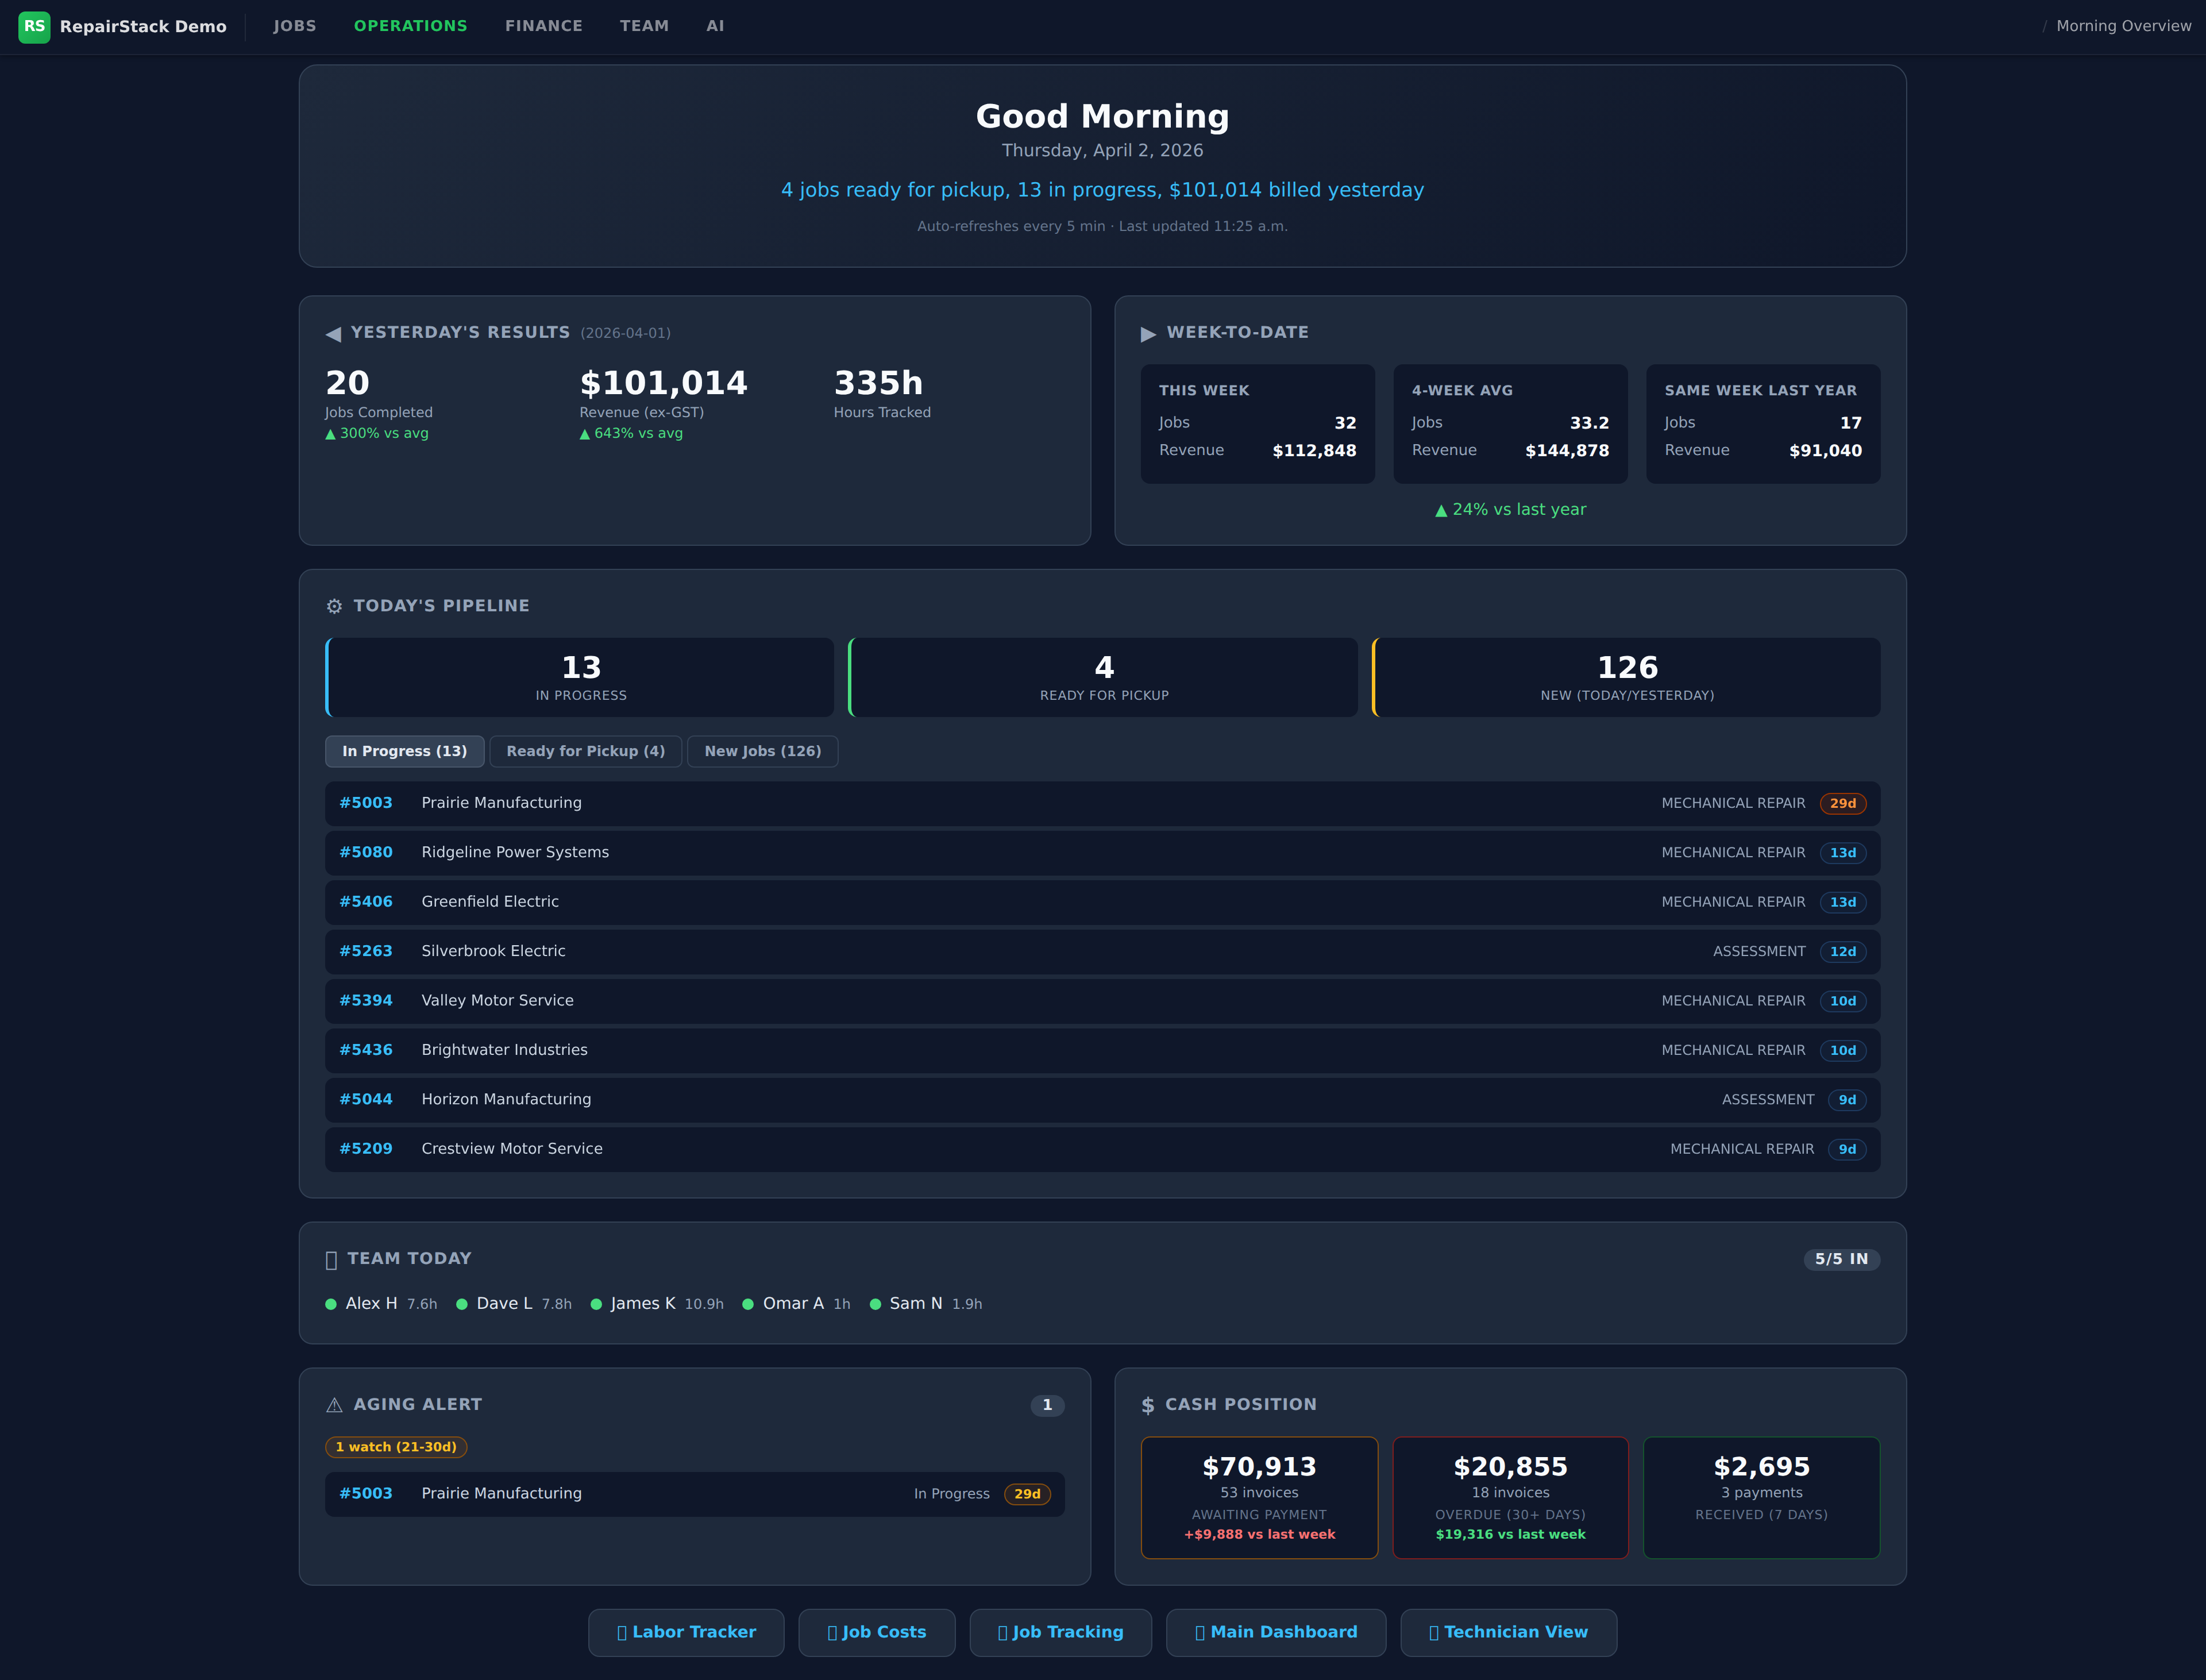Open the Technician View button
This screenshot has width=2206, height=1680.
point(1508,1632)
